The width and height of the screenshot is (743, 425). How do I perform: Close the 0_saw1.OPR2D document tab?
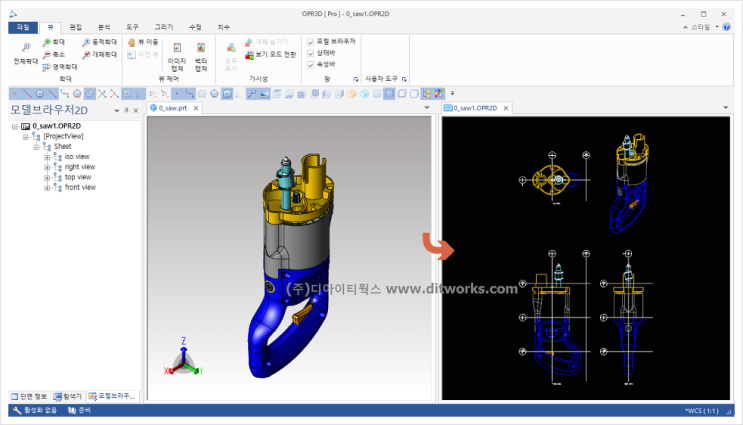tap(506, 109)
